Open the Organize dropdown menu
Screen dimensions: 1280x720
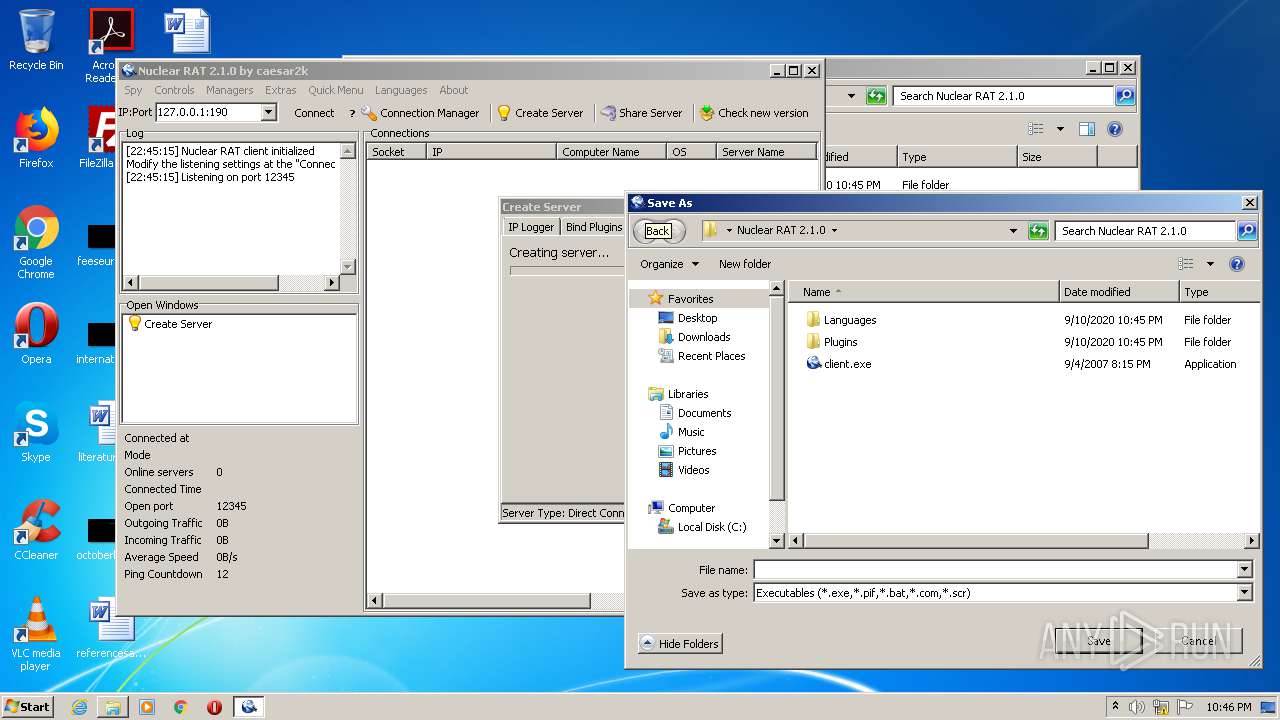[x=669, y=264]
